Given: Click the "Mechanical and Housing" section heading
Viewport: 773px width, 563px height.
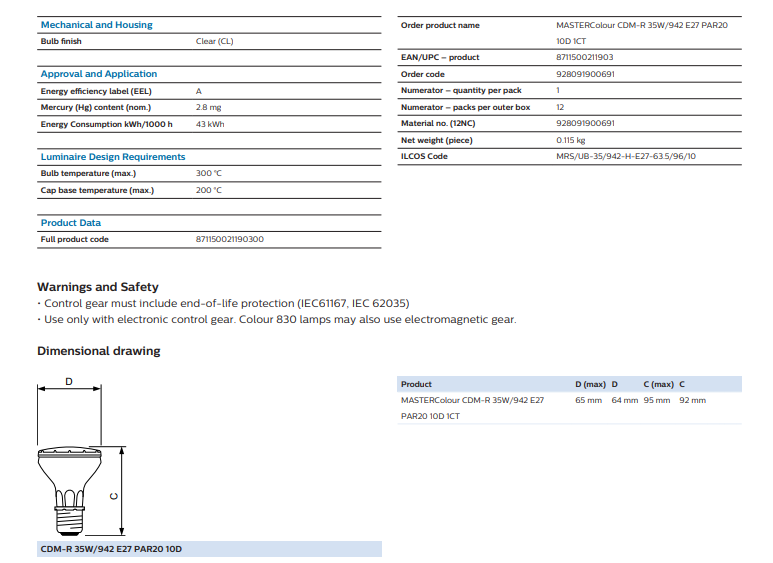Looking at the screenshot, I should (x=96, y=25).
